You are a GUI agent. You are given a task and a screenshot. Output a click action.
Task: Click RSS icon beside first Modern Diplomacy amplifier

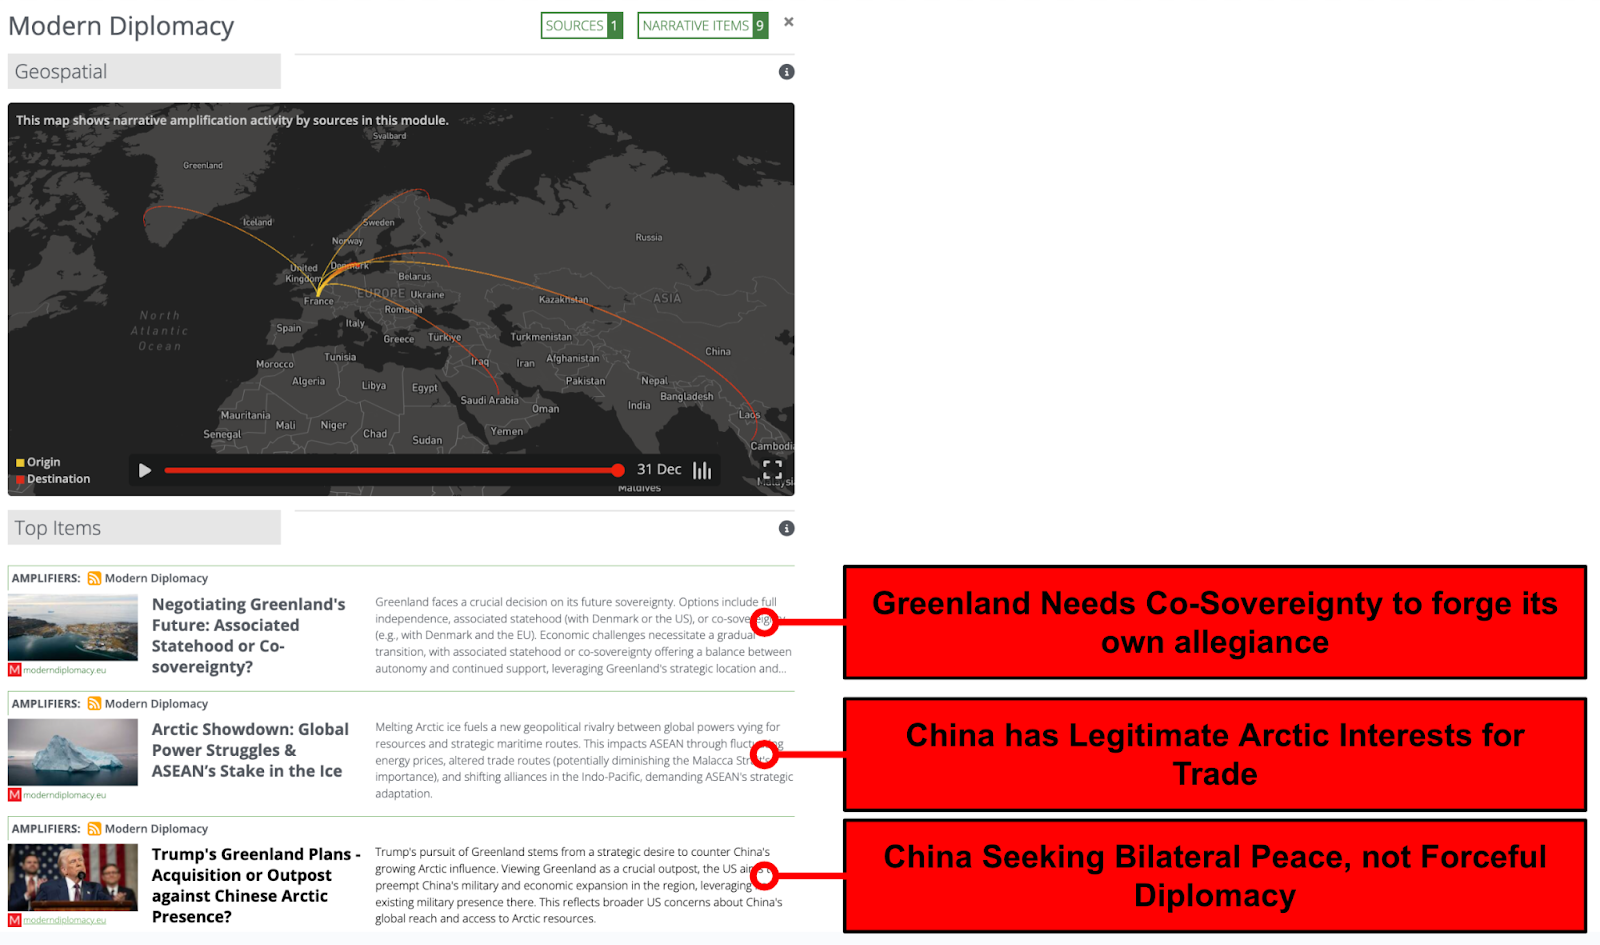(94, 578)
